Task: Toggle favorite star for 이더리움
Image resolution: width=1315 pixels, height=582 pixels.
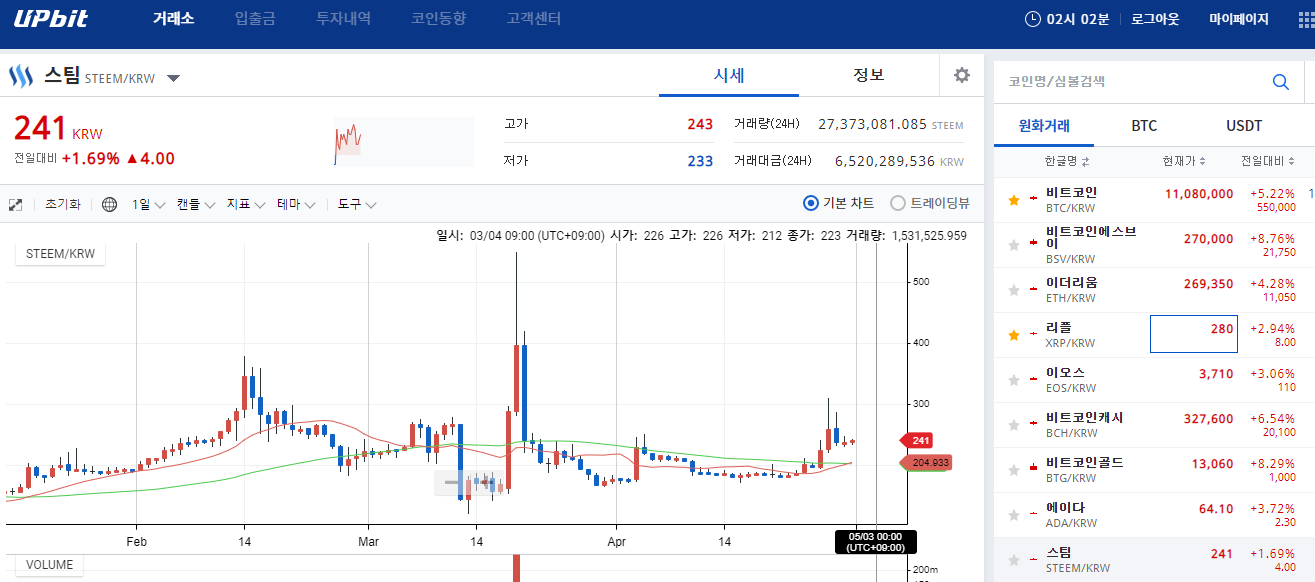Action: (1014, 290)
